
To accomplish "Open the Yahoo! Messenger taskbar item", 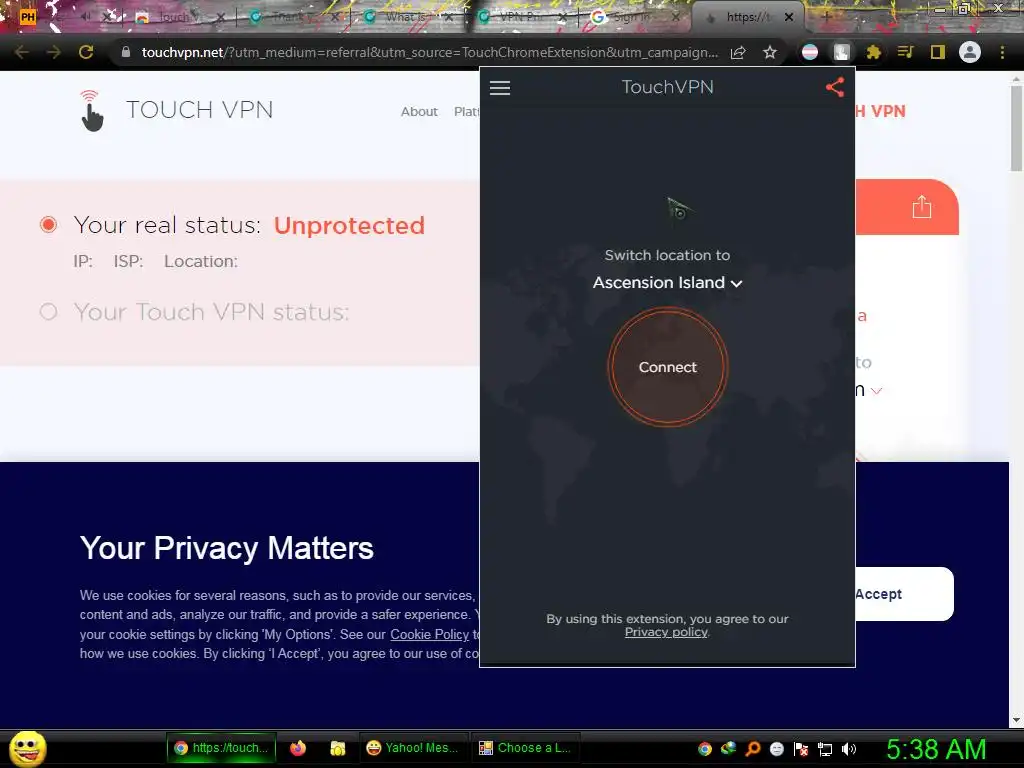I will [x=413, y=748].
